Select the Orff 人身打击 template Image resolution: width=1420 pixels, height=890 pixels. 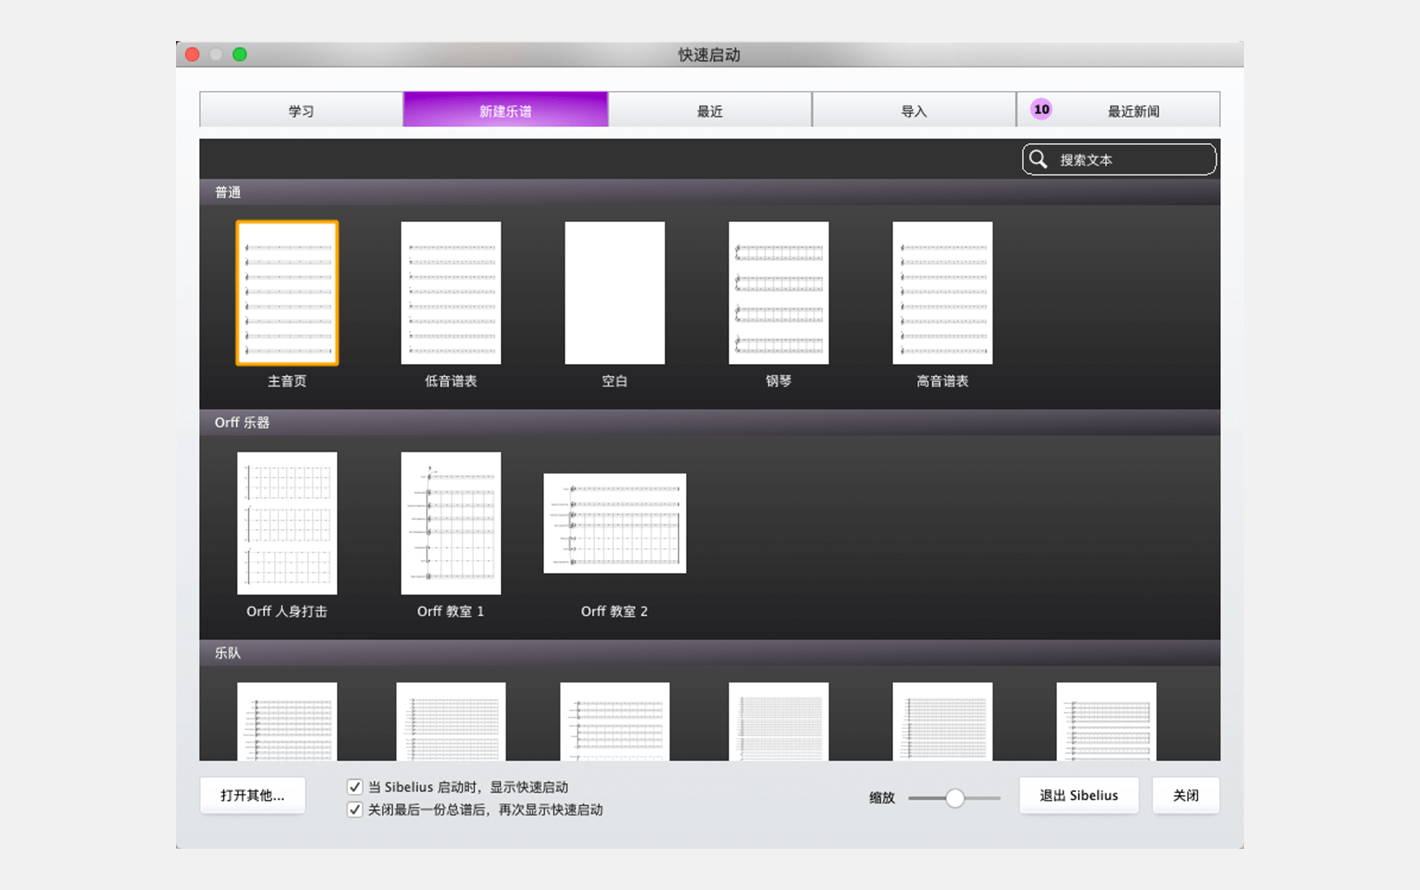(x=287, y=523)
